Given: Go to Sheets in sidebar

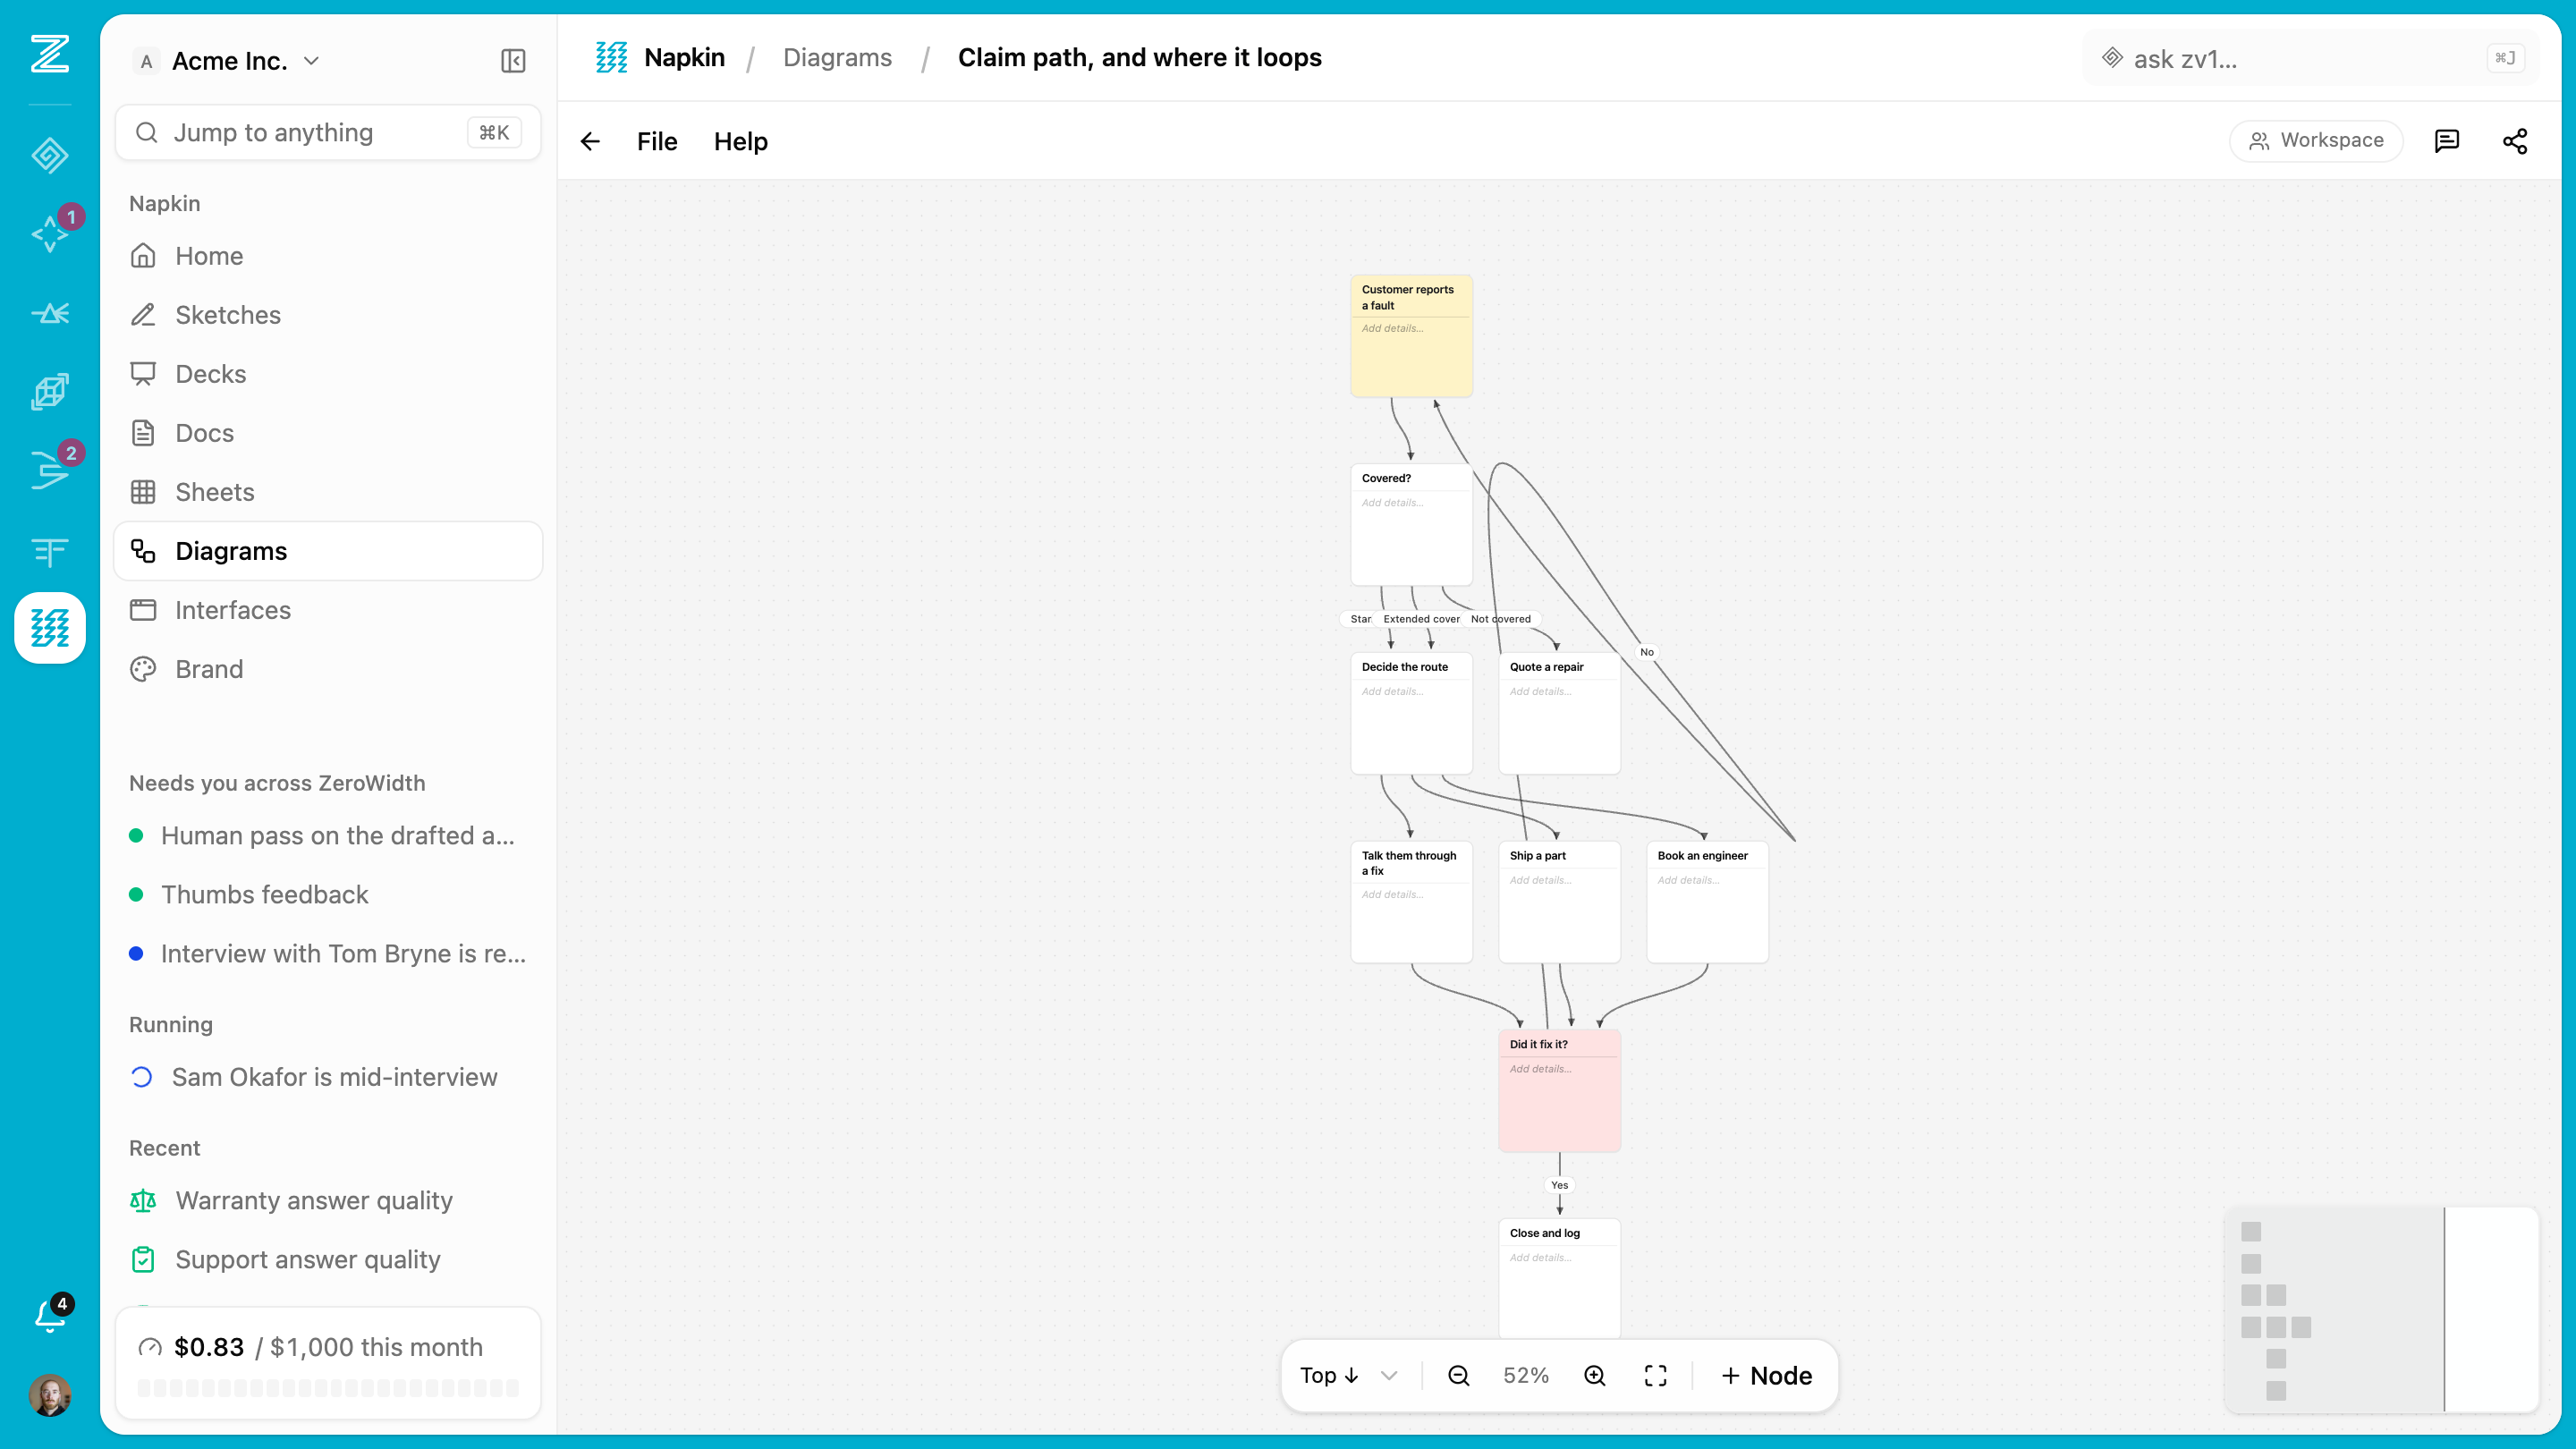Looking at the screenshot, I should coord(328,492).
